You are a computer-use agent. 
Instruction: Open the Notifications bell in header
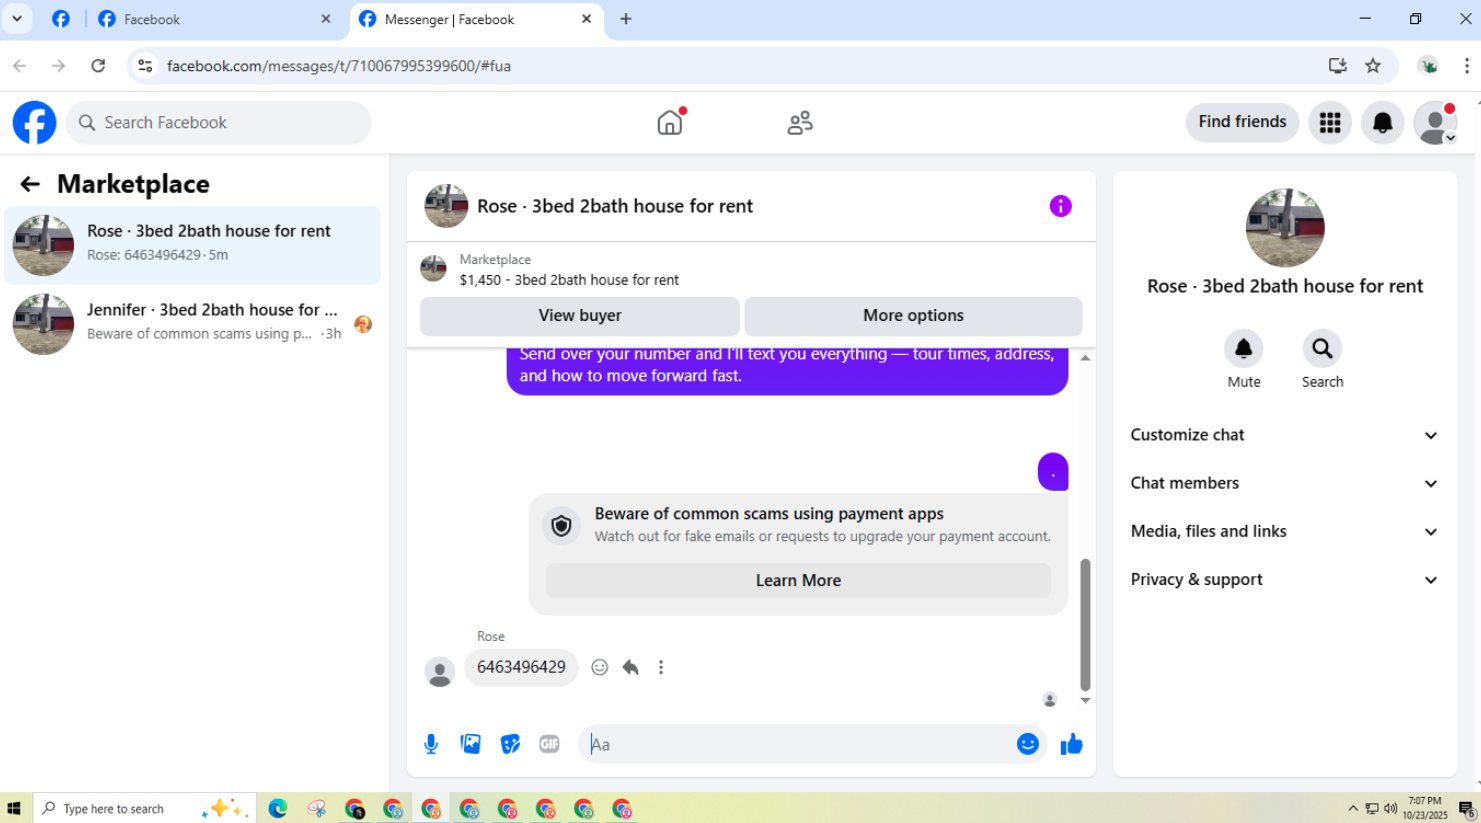[x=1383, y=122]
